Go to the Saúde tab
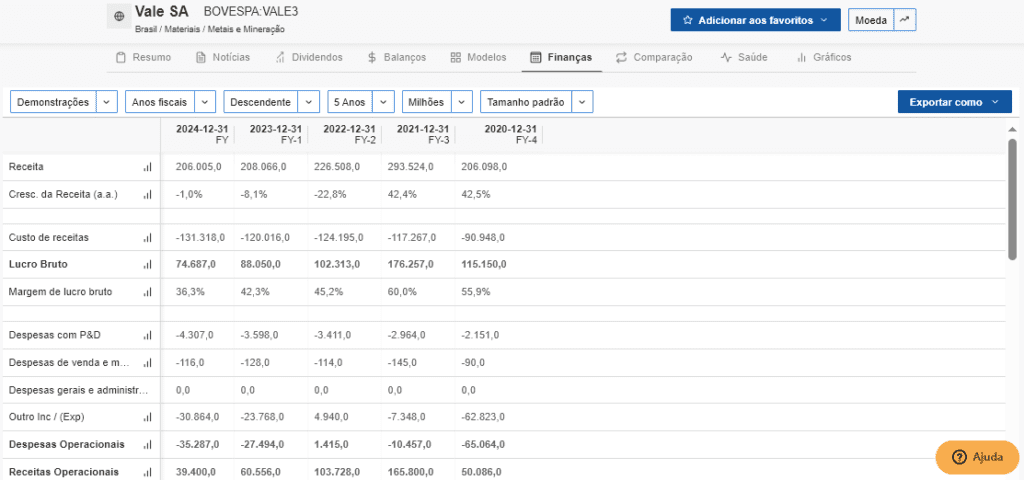Viewport: 1024px width, 480px height. pos(744,57)
